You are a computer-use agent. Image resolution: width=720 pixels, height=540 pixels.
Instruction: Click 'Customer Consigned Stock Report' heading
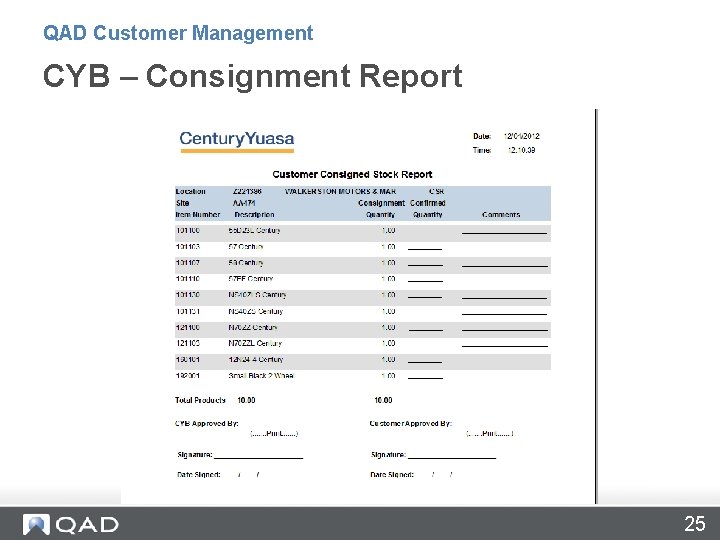[x=352, y=174]
